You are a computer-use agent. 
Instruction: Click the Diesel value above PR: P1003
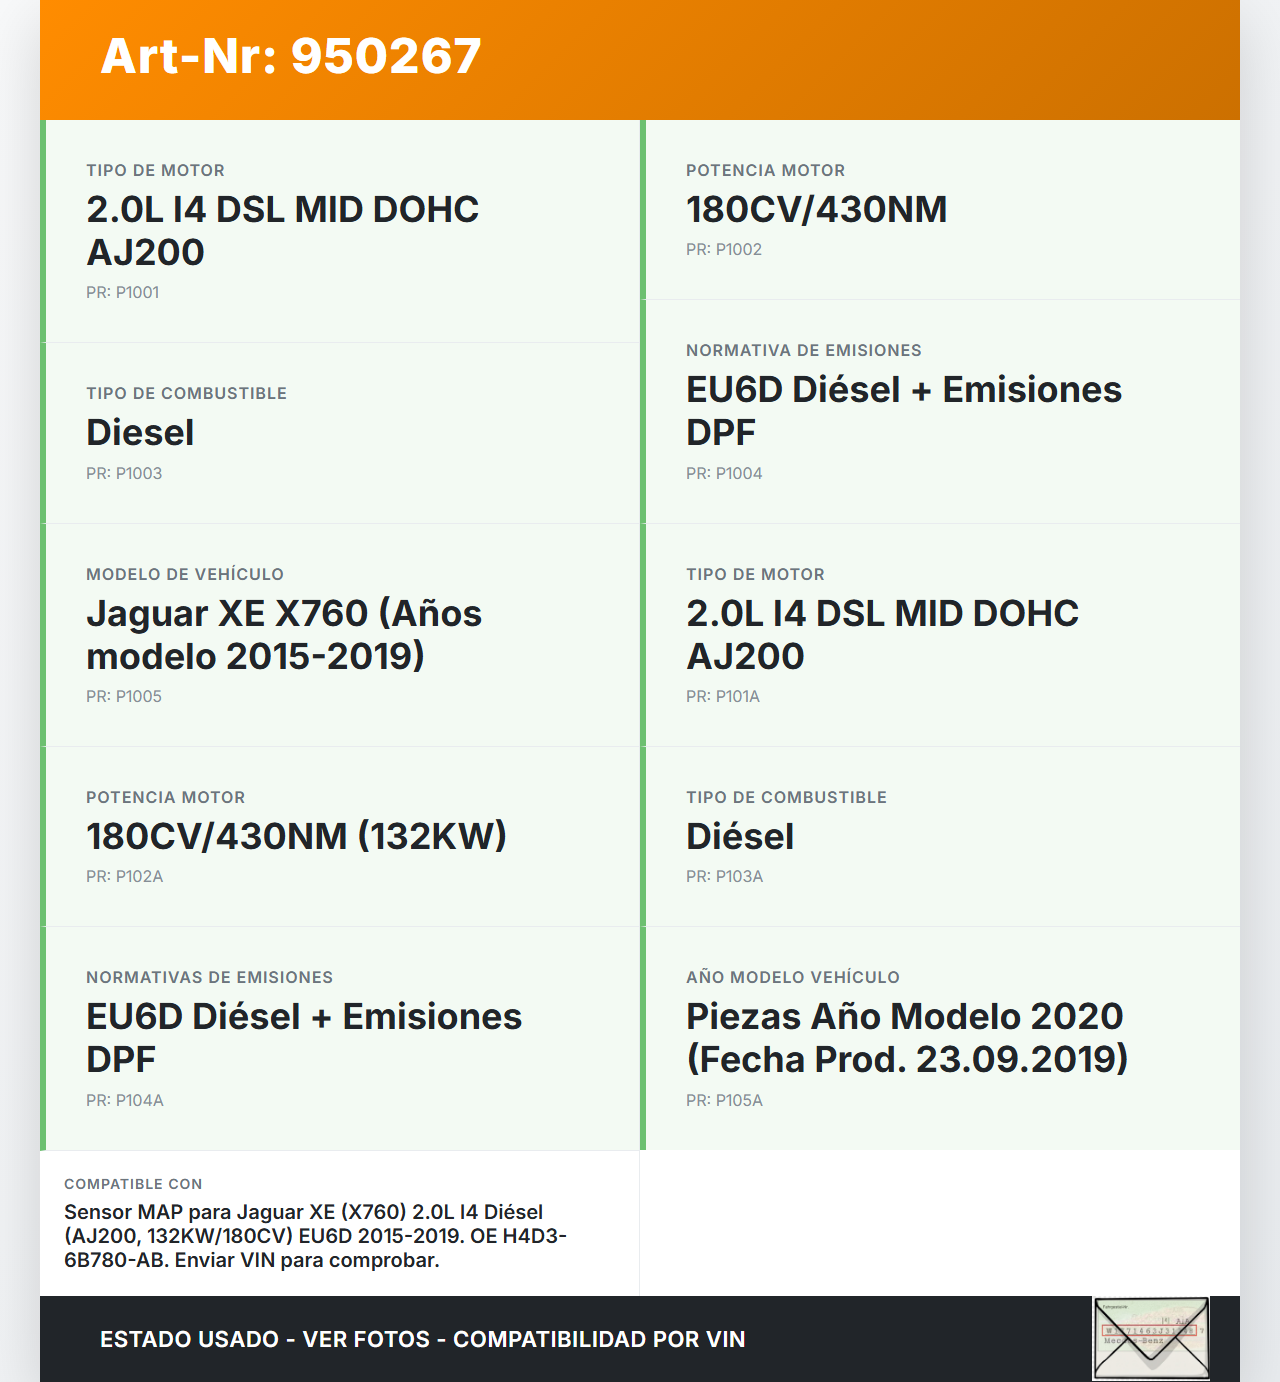140,433
